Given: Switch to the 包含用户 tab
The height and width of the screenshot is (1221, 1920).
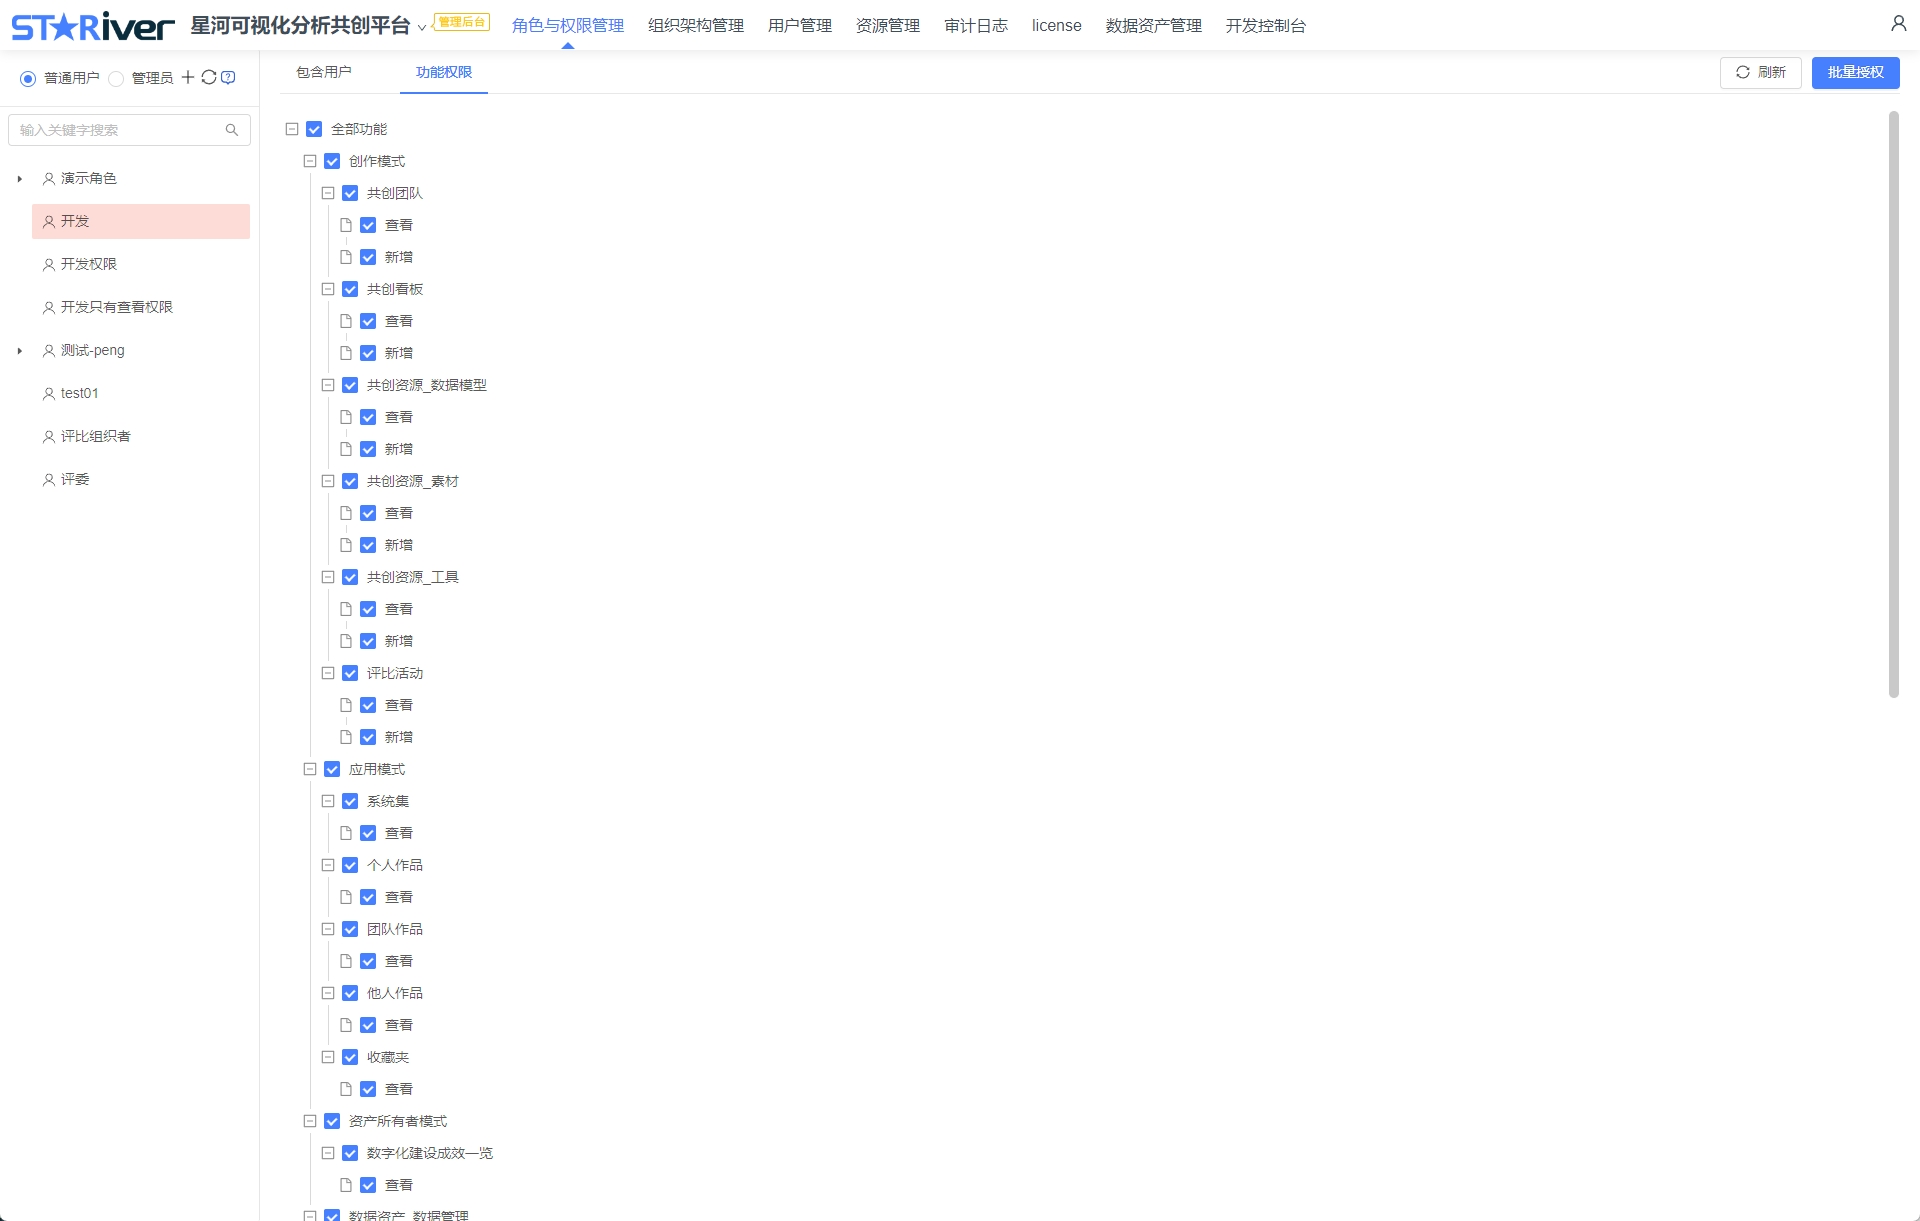Looking at the screenshot, I should (x=323, y=72).
